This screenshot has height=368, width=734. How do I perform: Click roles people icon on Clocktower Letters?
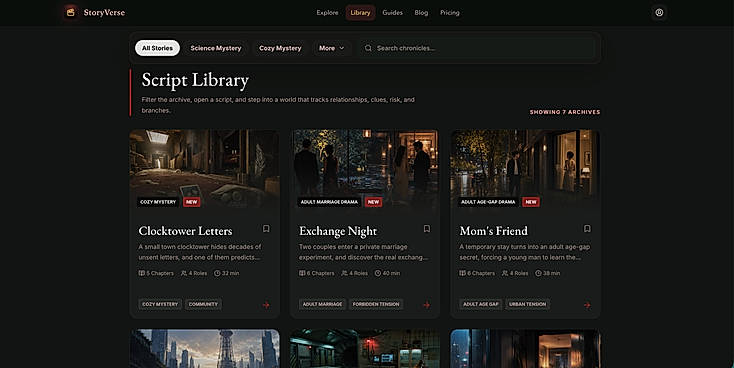pyautogui.click(x=184, y=273)
